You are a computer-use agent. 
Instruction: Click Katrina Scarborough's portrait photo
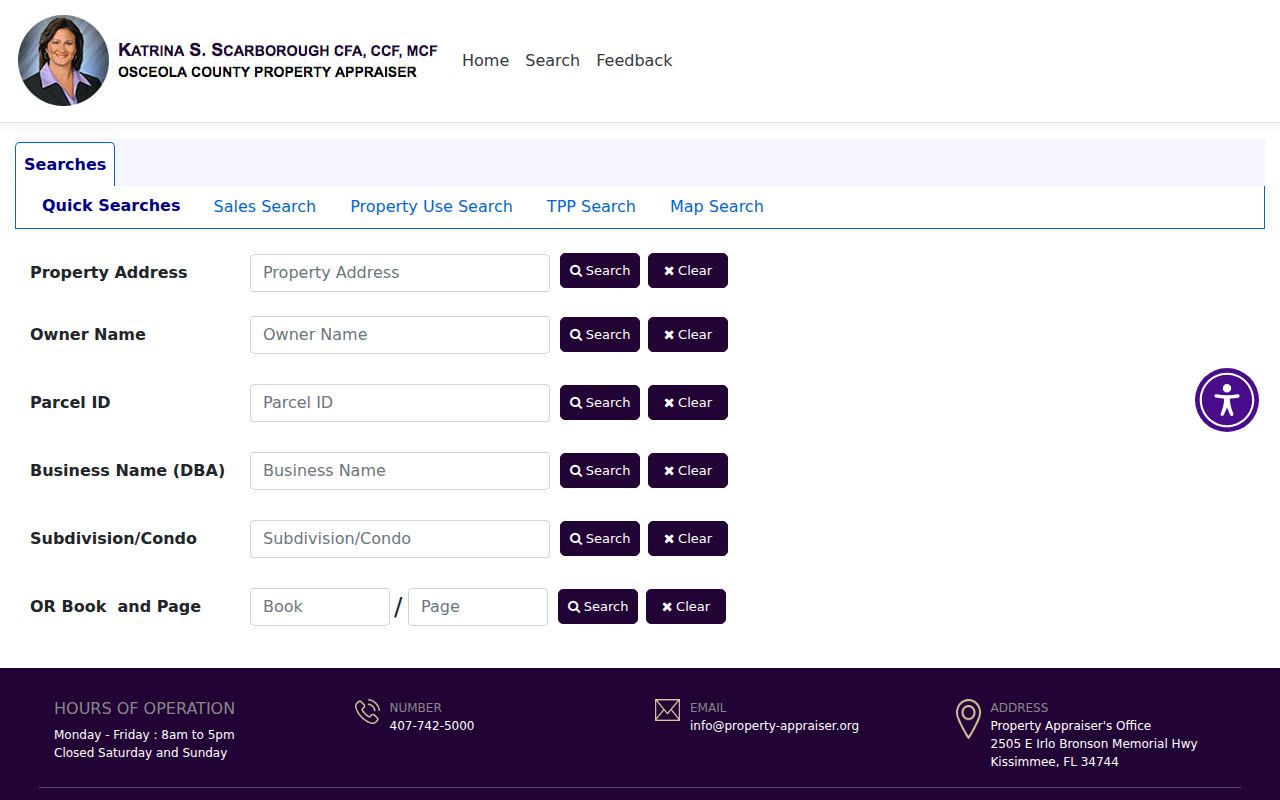tap(63, 60)
